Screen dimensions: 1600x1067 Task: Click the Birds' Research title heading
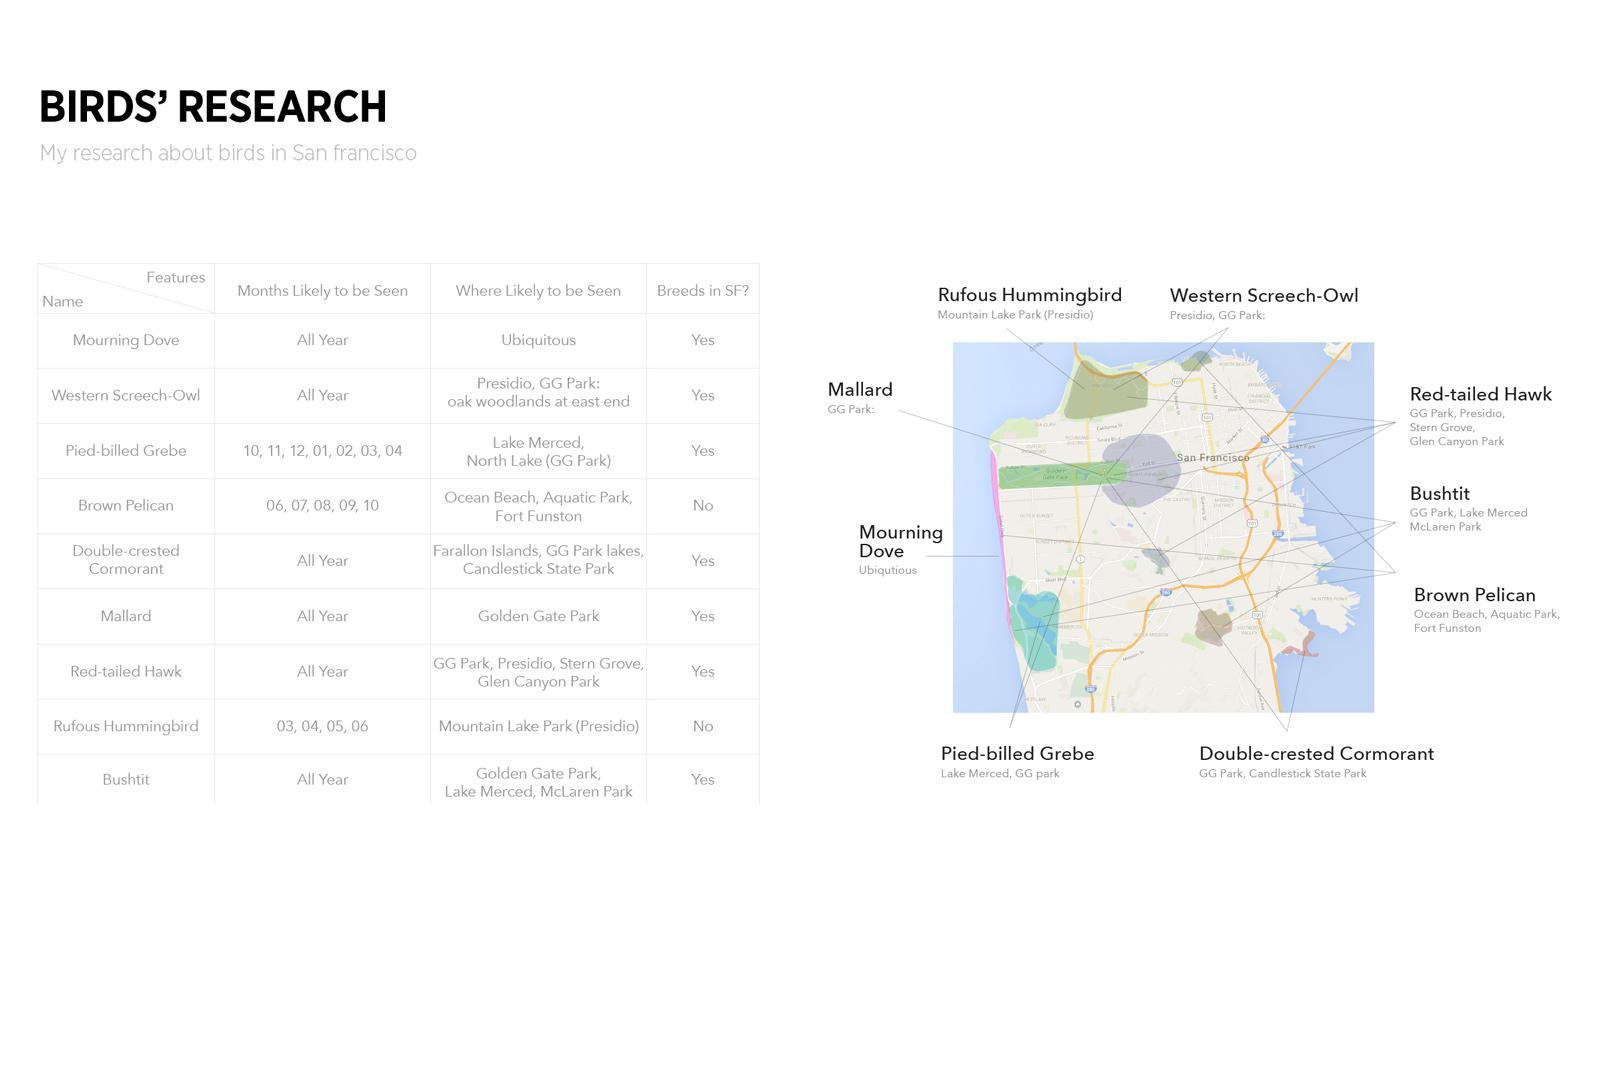coord(212,107)
